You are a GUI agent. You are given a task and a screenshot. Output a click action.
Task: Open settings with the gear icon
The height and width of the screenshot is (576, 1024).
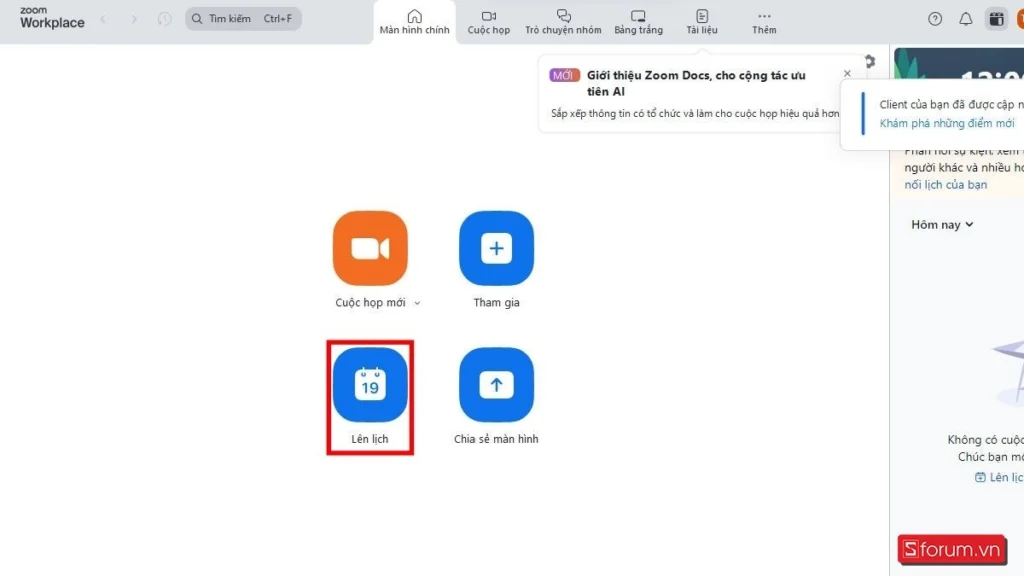869,61
